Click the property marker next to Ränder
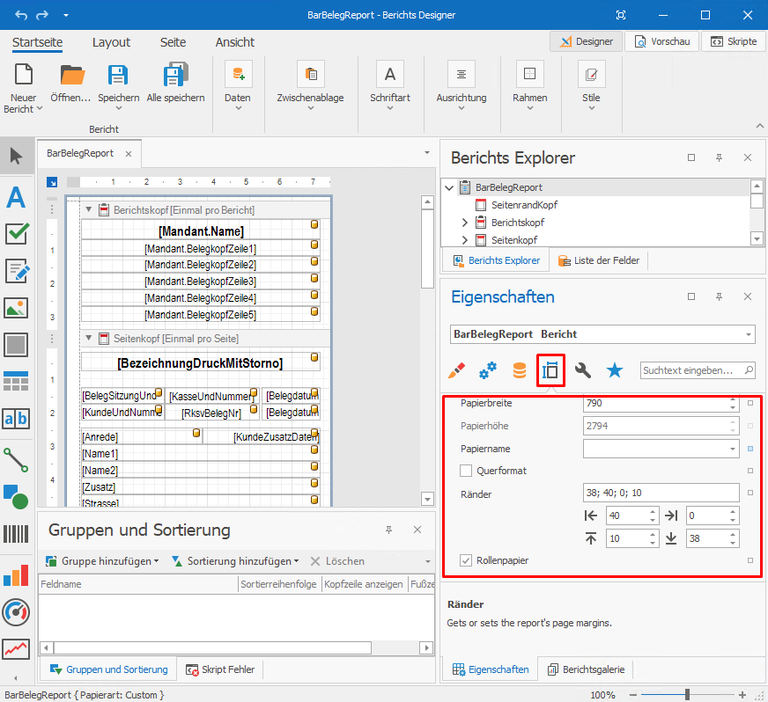768x702 pixels. (x=750, y=493)
